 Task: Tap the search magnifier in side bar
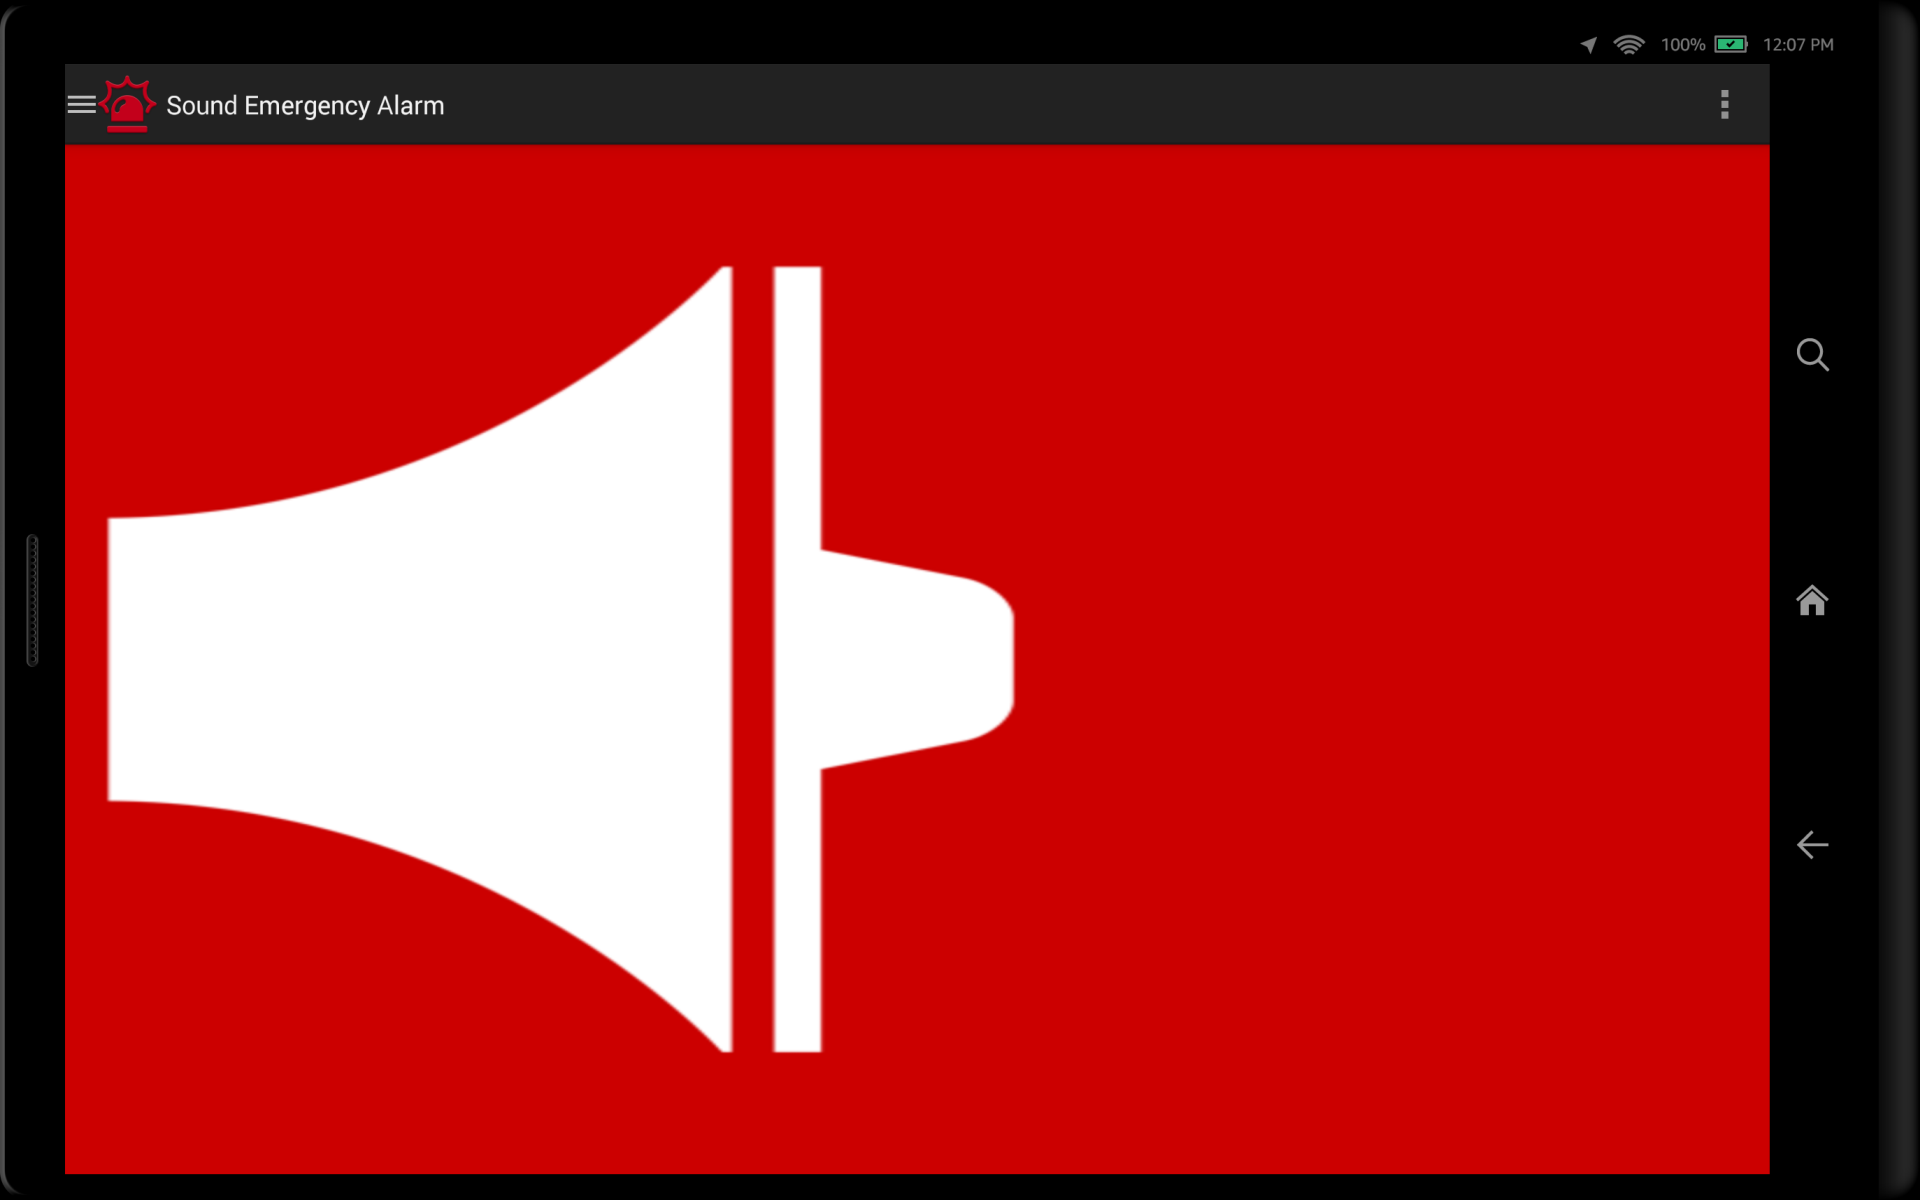pos(1812,355)
